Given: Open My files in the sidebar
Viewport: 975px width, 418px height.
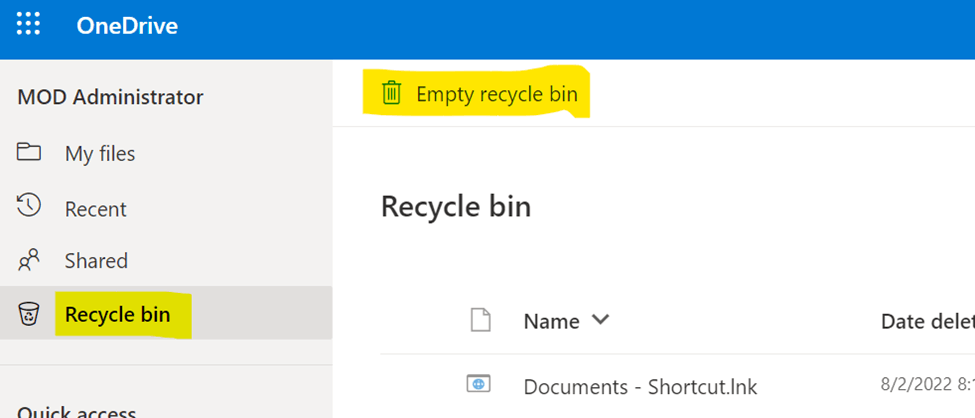Looking at the screenshot, I should (x=99, y=154).
